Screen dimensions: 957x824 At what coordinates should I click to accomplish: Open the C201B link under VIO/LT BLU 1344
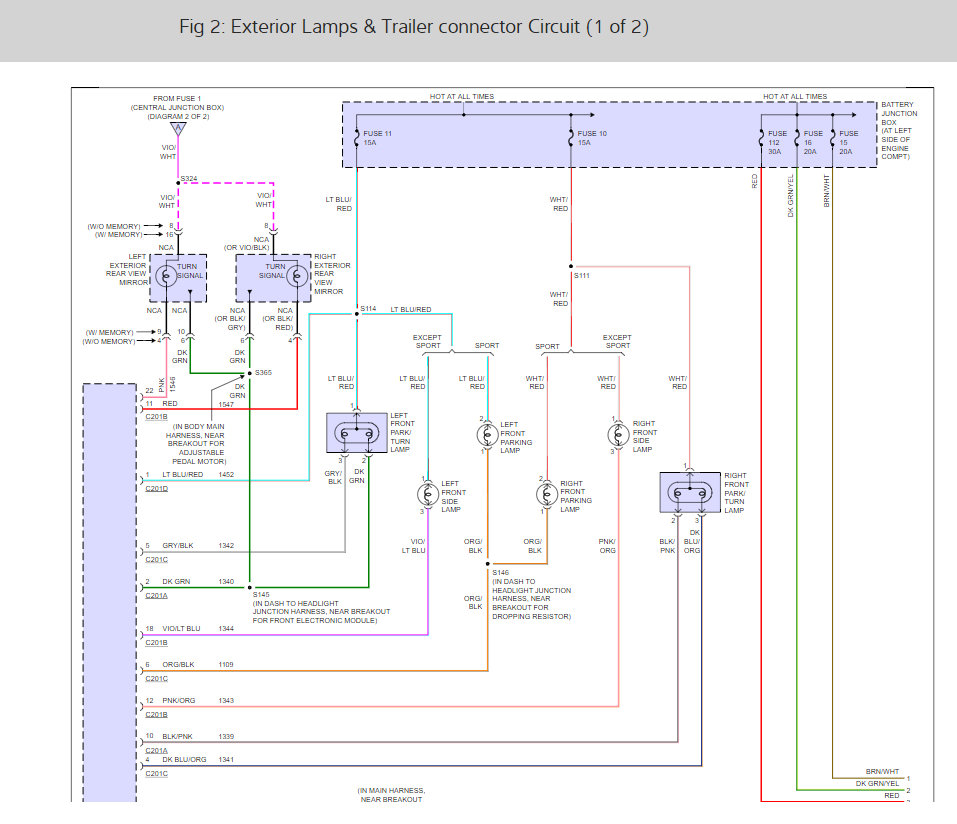pos(156,643)
